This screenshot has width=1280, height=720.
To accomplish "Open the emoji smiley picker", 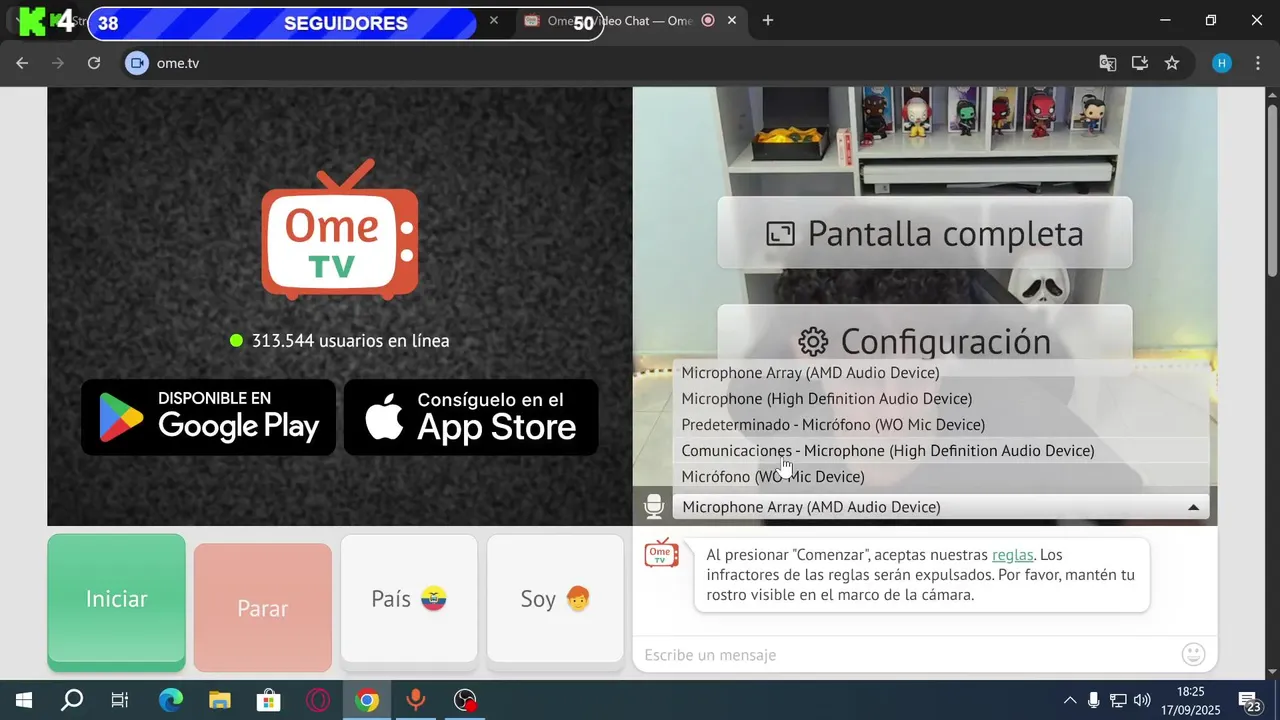I will pos(1193,654).
